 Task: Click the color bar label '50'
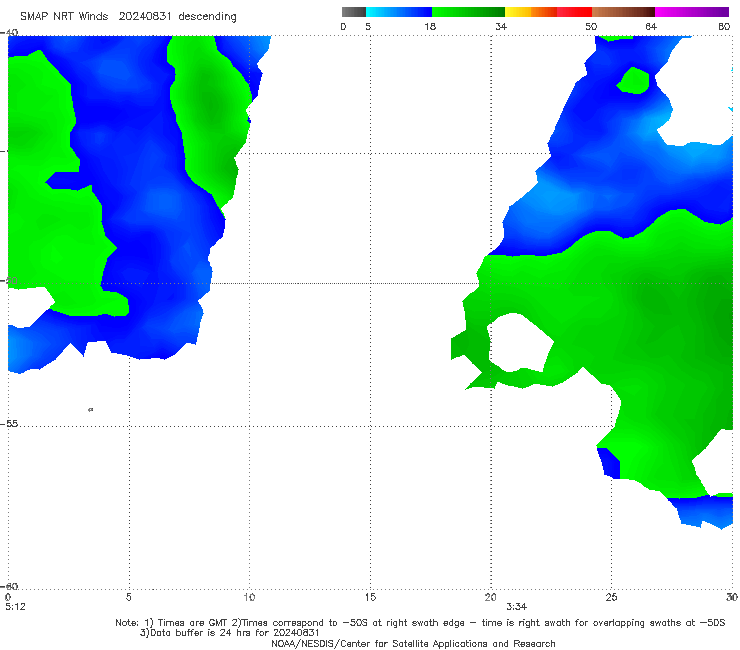(591, 26)
